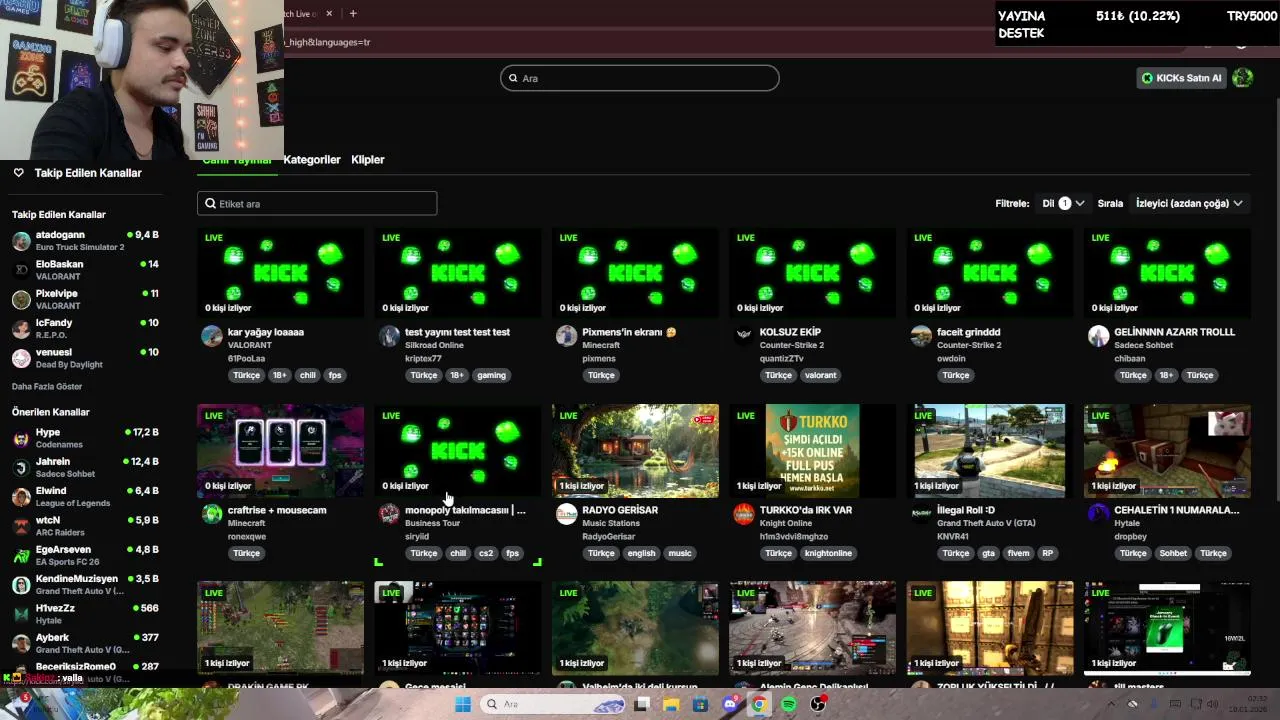The image size is (1280, 720).
Task: Open OBS Studio from the taskbar
Action: tap(818, 704)
